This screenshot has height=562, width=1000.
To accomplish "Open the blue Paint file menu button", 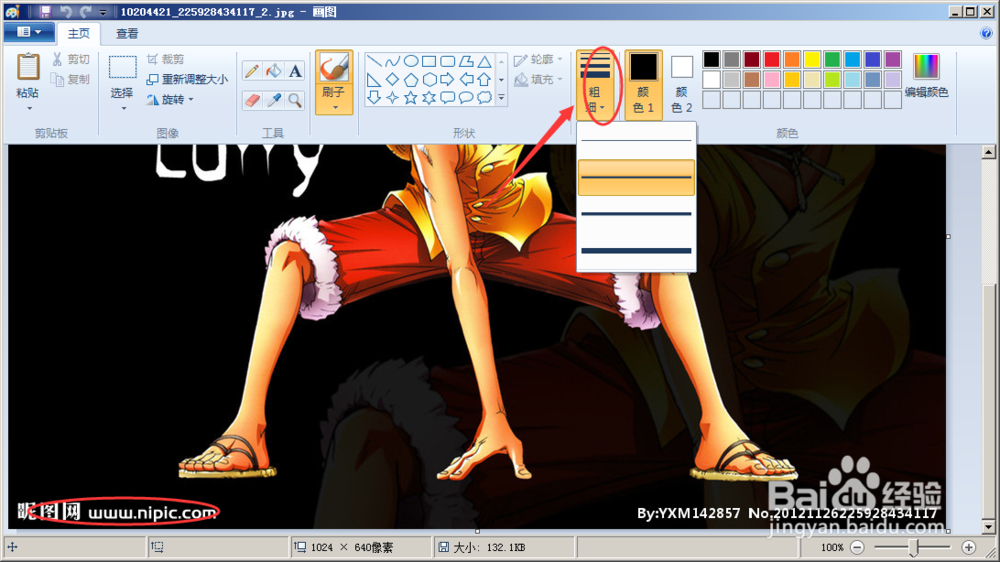I will tap(29, 32).
